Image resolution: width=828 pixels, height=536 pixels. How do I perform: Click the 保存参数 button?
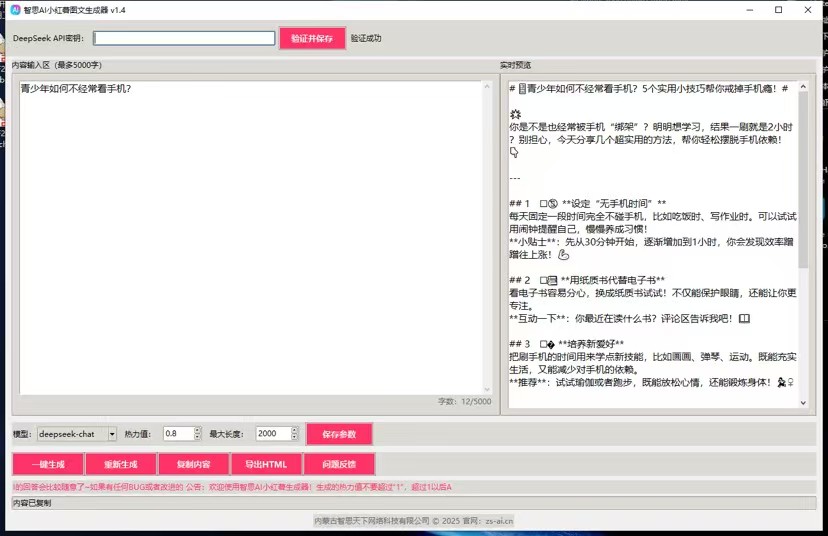[339, 434]
